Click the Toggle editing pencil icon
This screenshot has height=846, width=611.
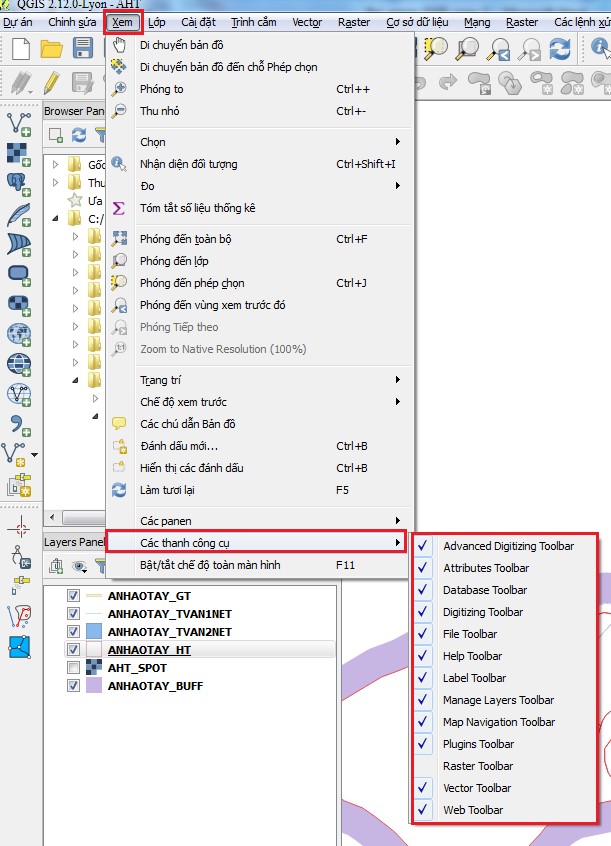pyautogui.click(x=52, y=83)
